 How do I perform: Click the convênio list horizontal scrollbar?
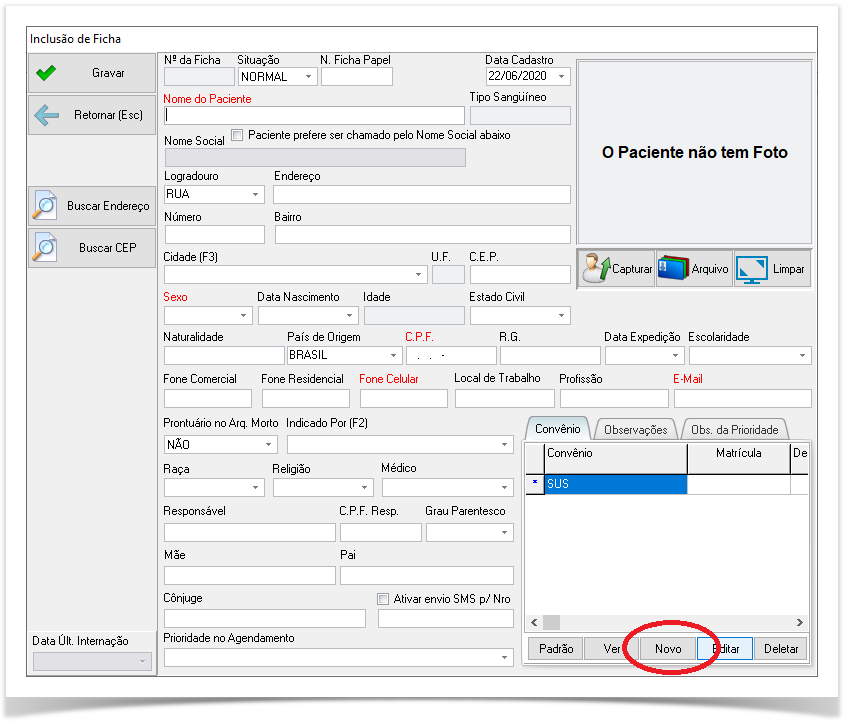click(x=665, y=622)
